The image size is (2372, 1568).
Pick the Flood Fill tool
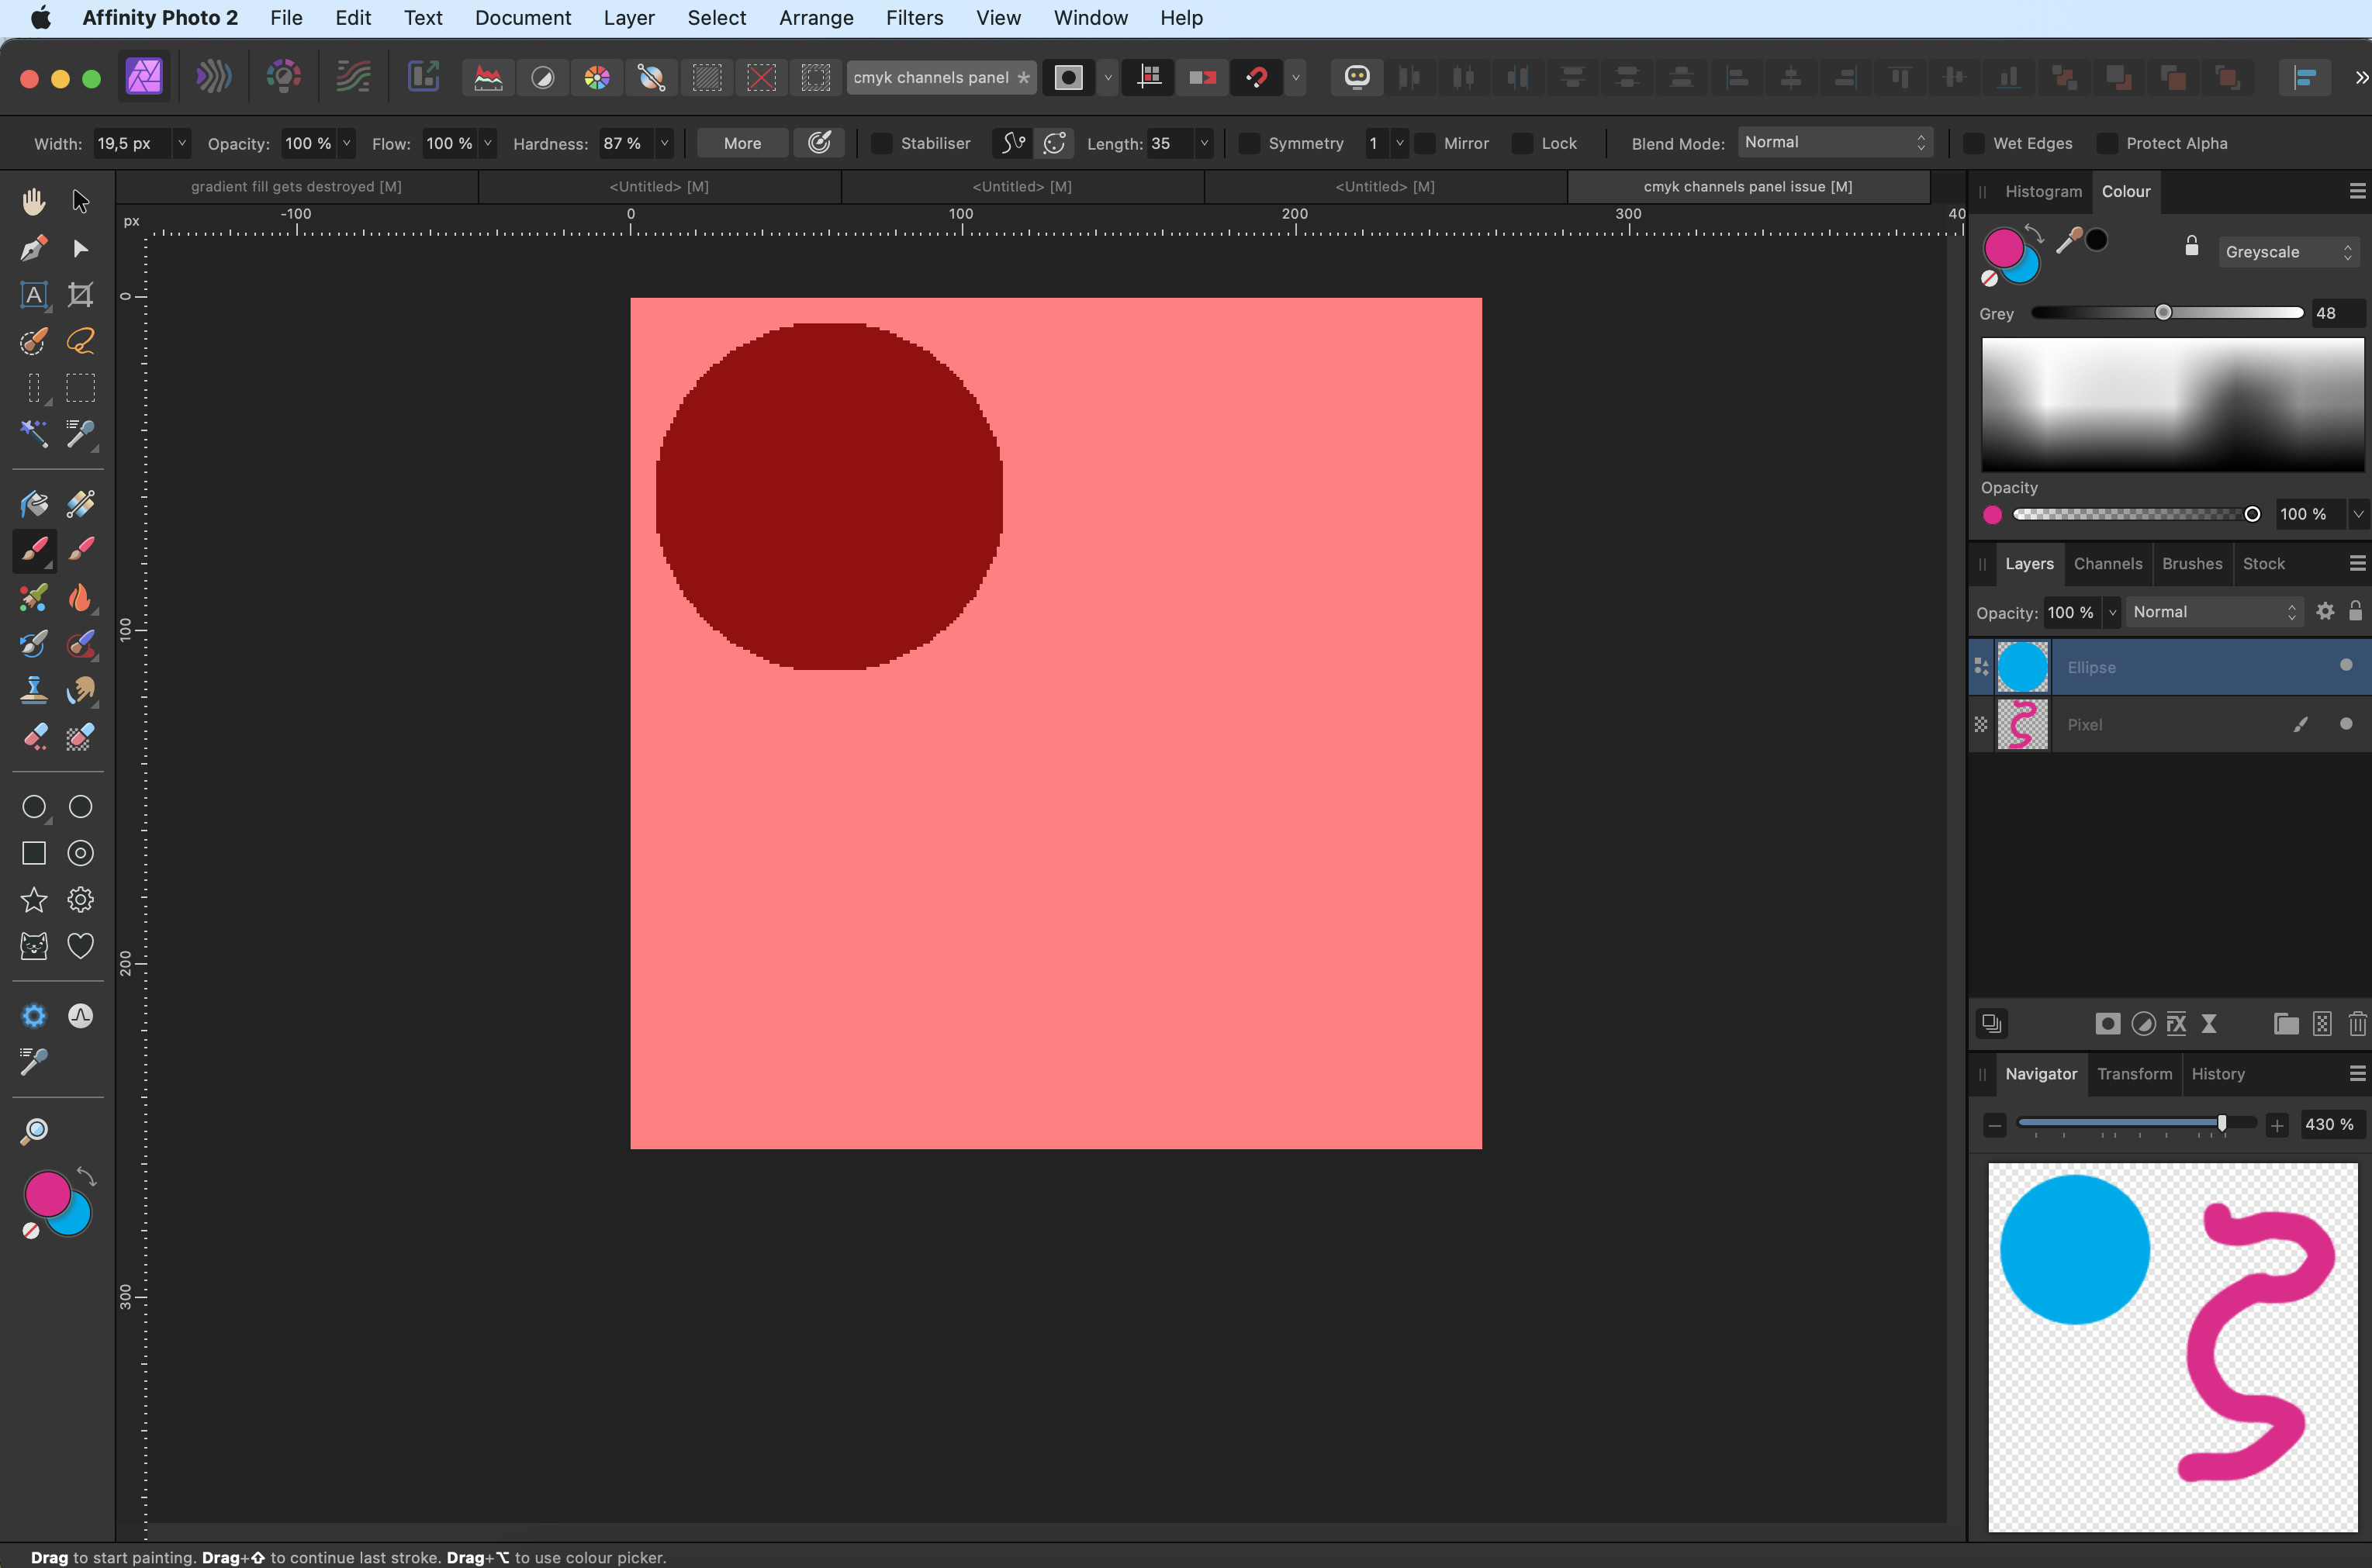tap(33, 503)
